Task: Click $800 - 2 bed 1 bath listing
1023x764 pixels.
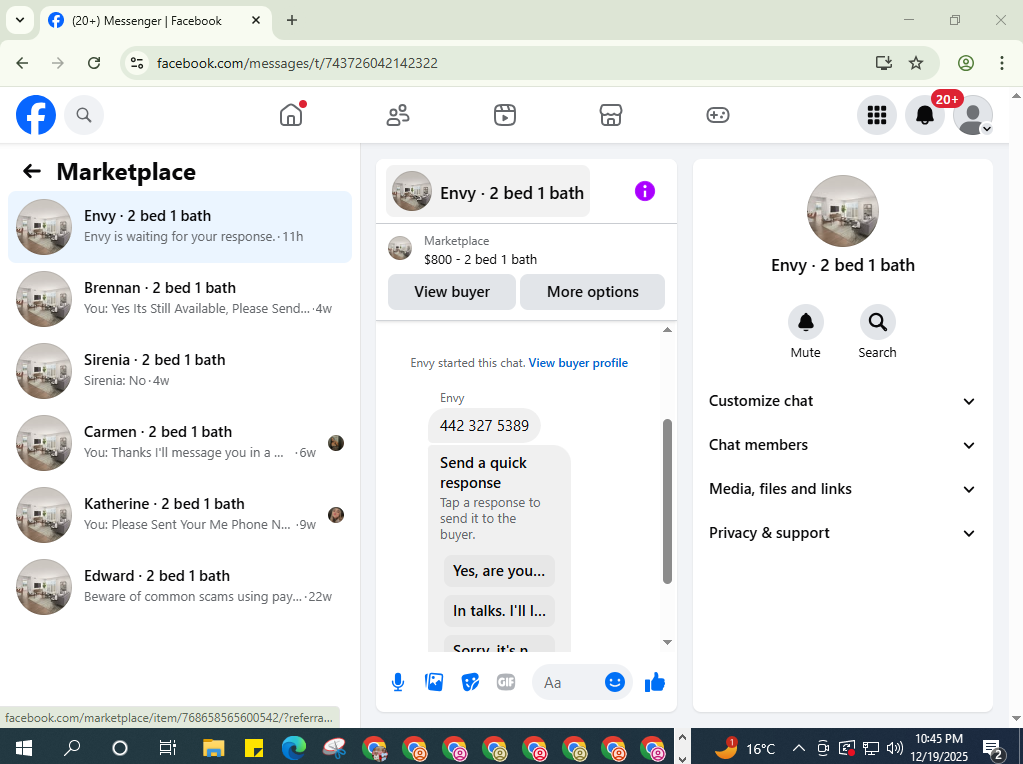Action: click(x=480, y=260)
